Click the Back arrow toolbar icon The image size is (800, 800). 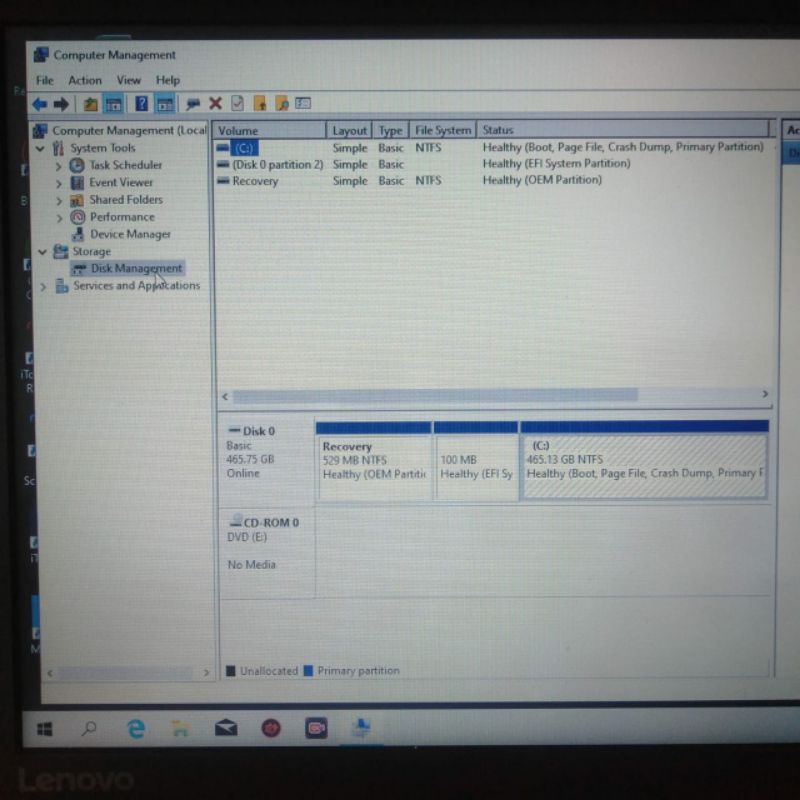39,104
